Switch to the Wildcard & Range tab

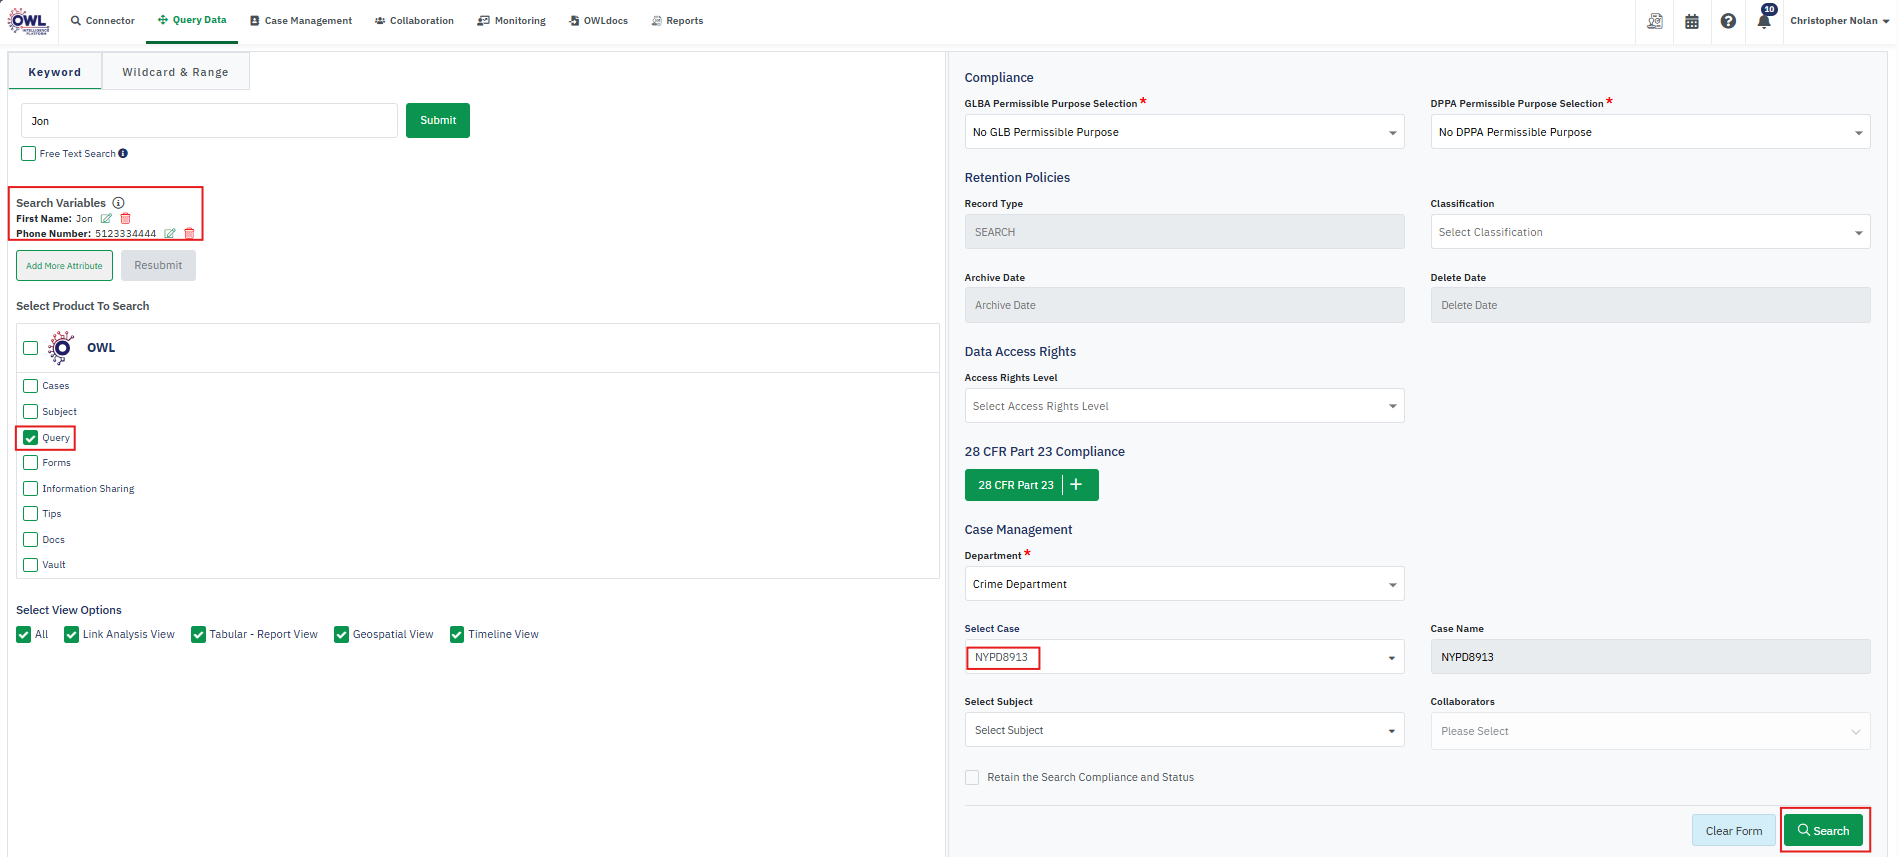[175, 72]
